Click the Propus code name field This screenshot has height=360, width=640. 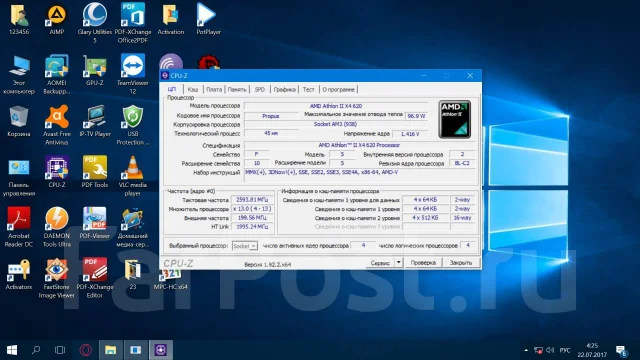[x=271, y=116]
